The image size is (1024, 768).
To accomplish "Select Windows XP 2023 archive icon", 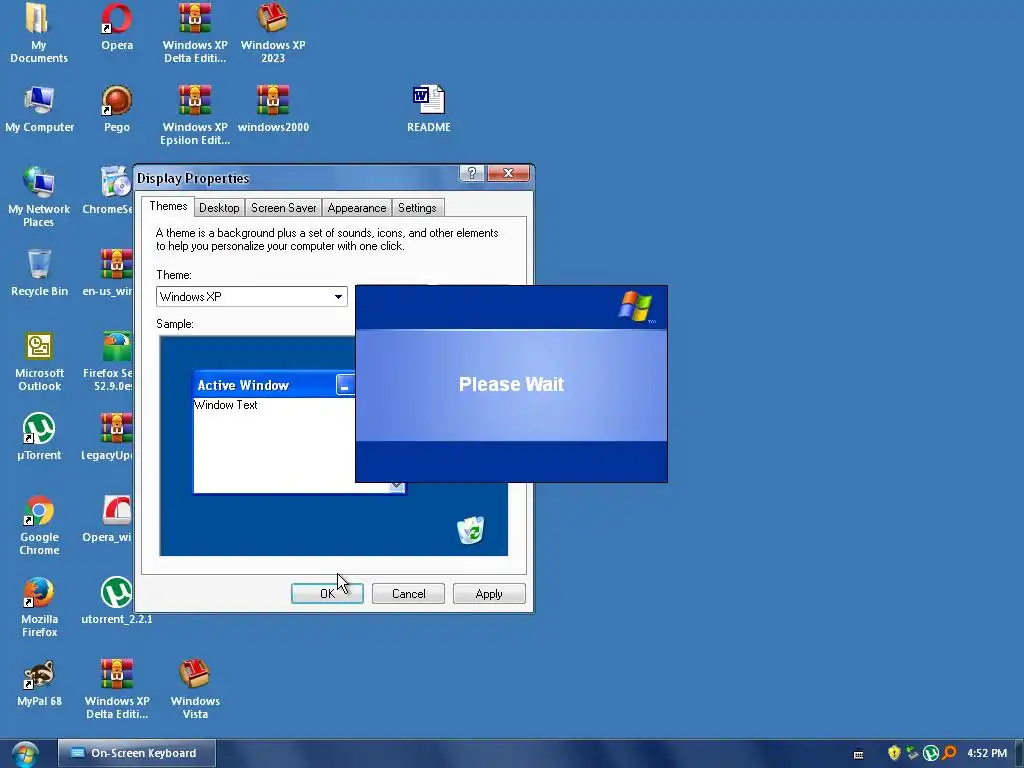I will [x=273, y=31].
